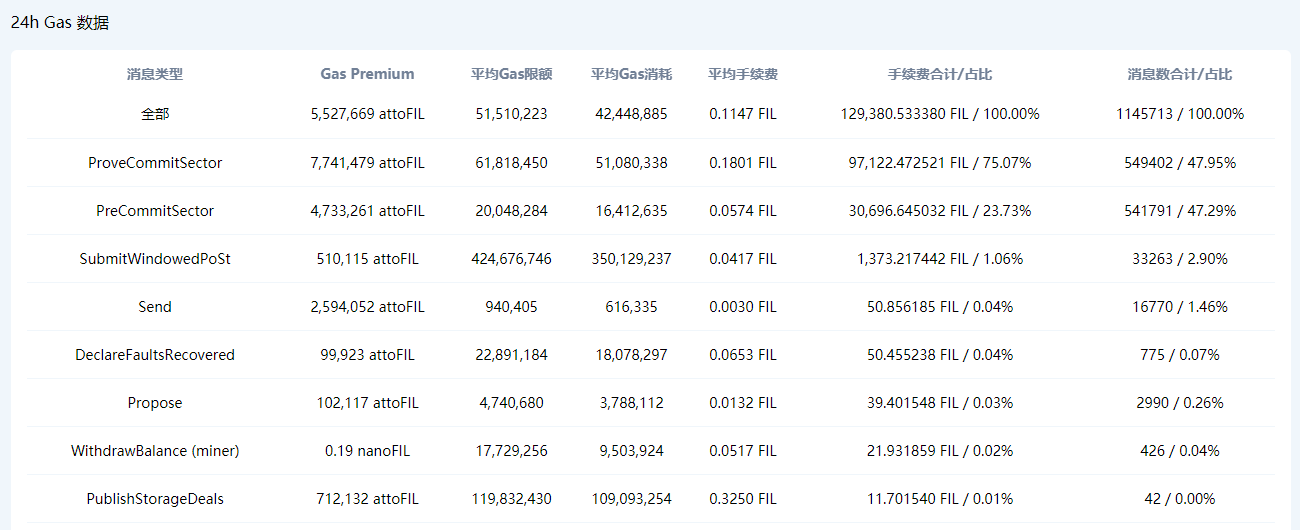Image resolution: width=1300 pixels, height=530 pixels.
Task: Click the 61,818,450 gas limit value
Action: tap(511, 162)
